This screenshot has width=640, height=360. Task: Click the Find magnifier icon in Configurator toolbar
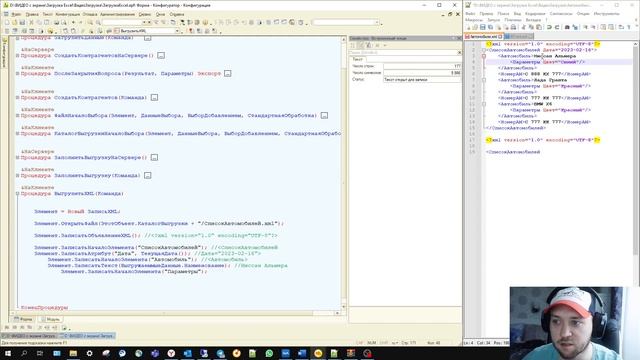pos(90,22)
